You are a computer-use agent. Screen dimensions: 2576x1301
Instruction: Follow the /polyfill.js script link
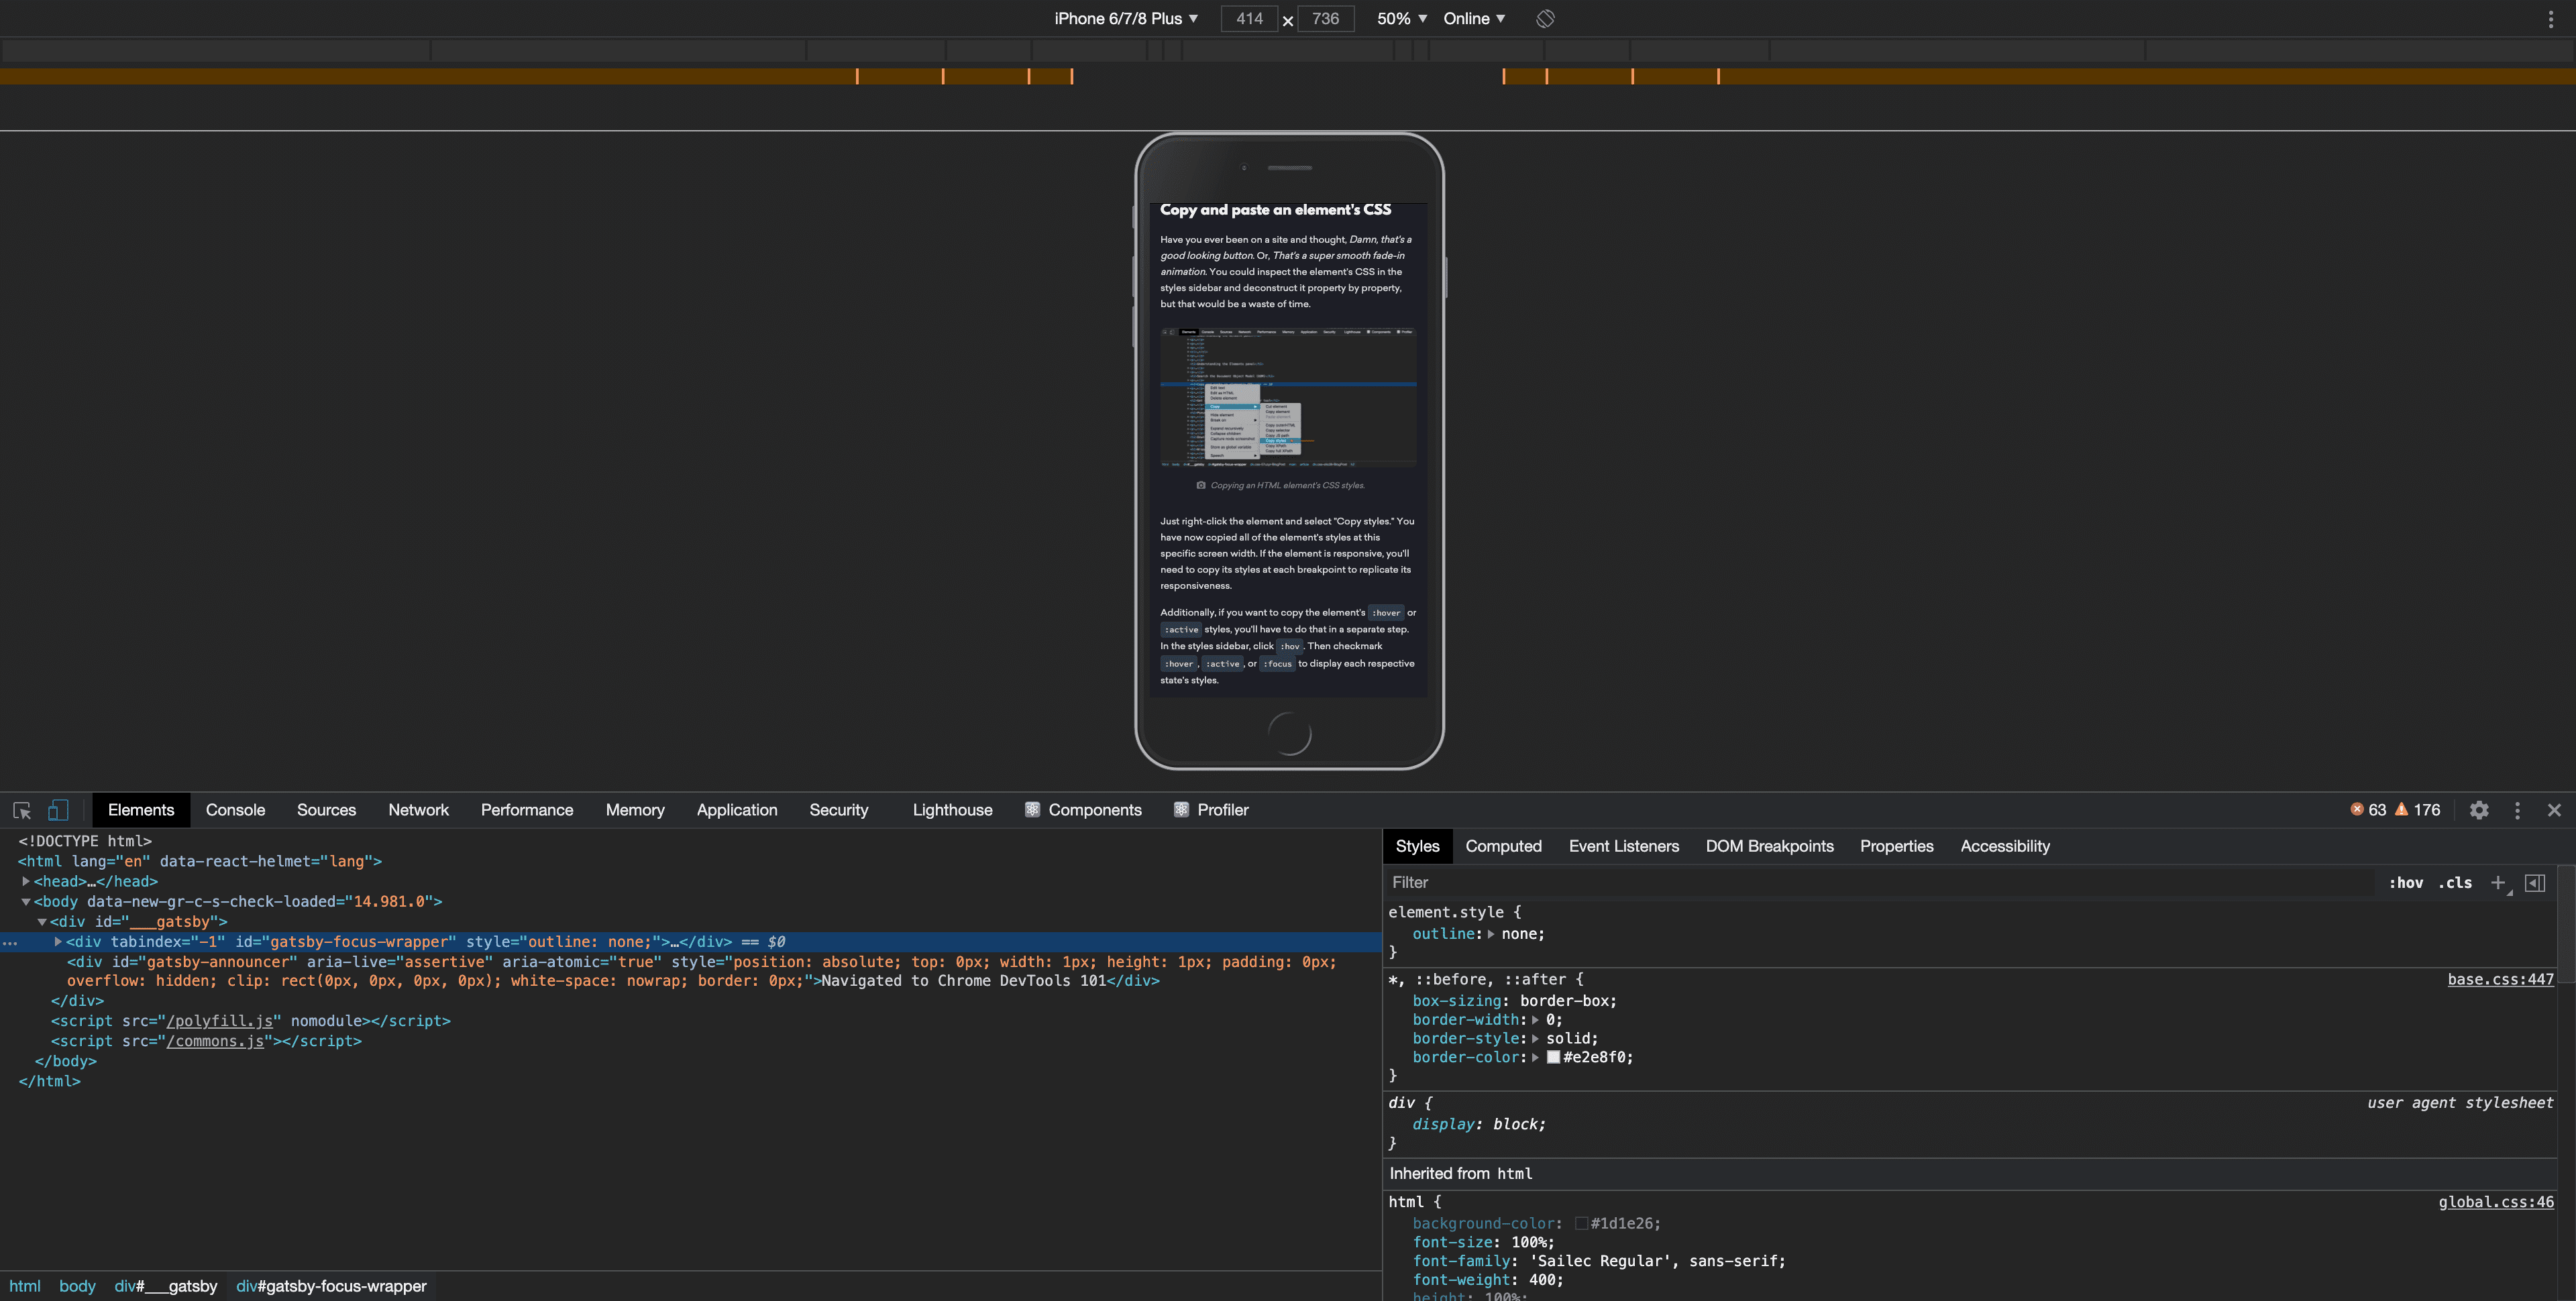(220, 1021)
